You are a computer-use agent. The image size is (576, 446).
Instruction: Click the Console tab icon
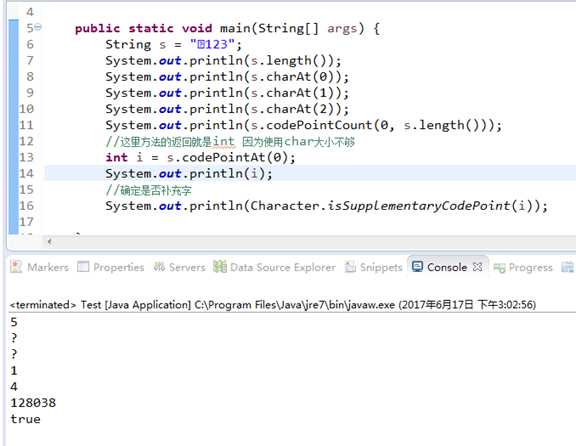417,266
